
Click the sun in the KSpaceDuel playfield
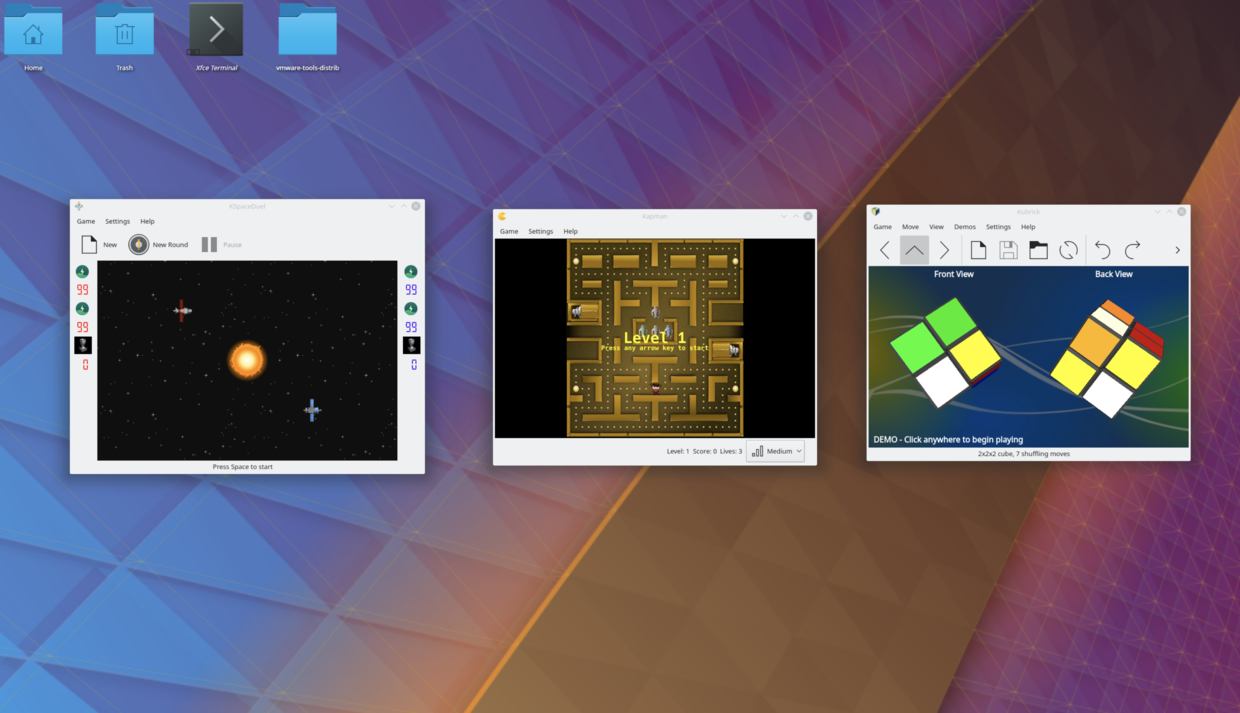click(246, 359)
